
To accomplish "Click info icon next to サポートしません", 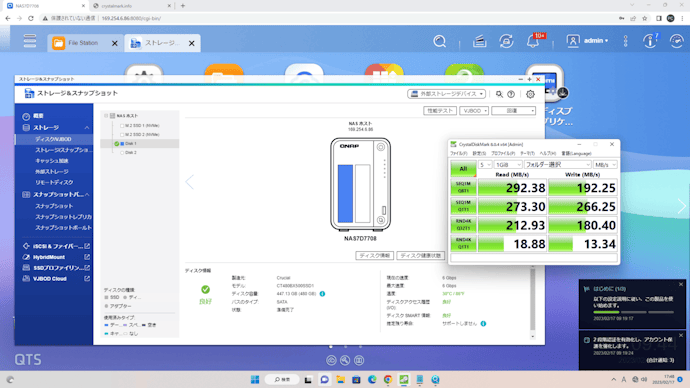I will tap(483, 324).
